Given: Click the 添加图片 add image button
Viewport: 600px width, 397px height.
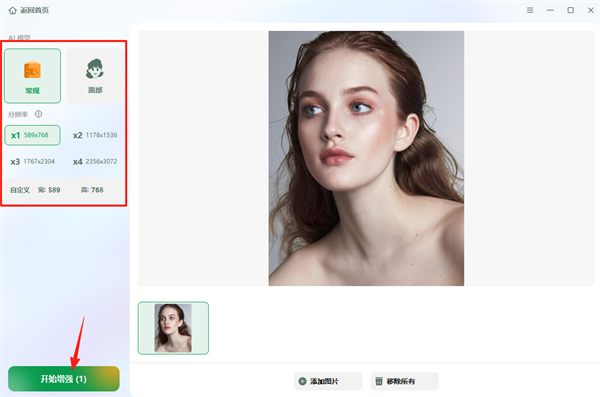Looking at the screenshot, I should [x=328, y=381].
